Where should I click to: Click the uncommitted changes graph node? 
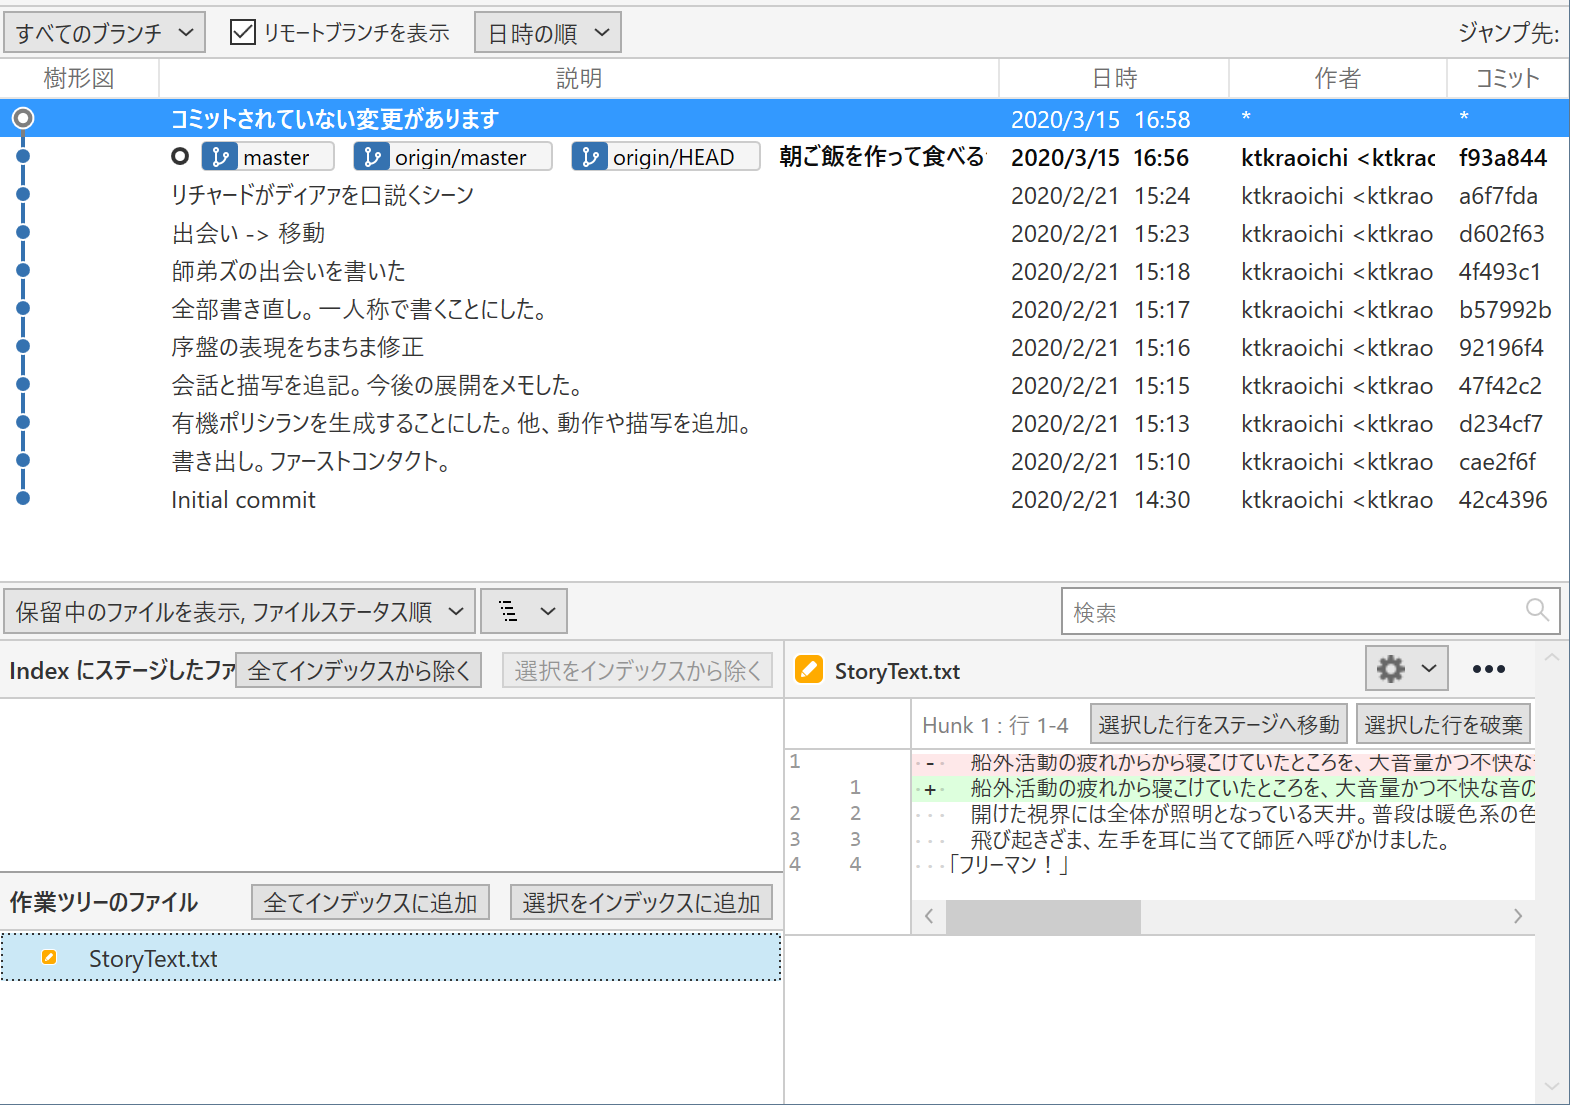coord(23,118)
